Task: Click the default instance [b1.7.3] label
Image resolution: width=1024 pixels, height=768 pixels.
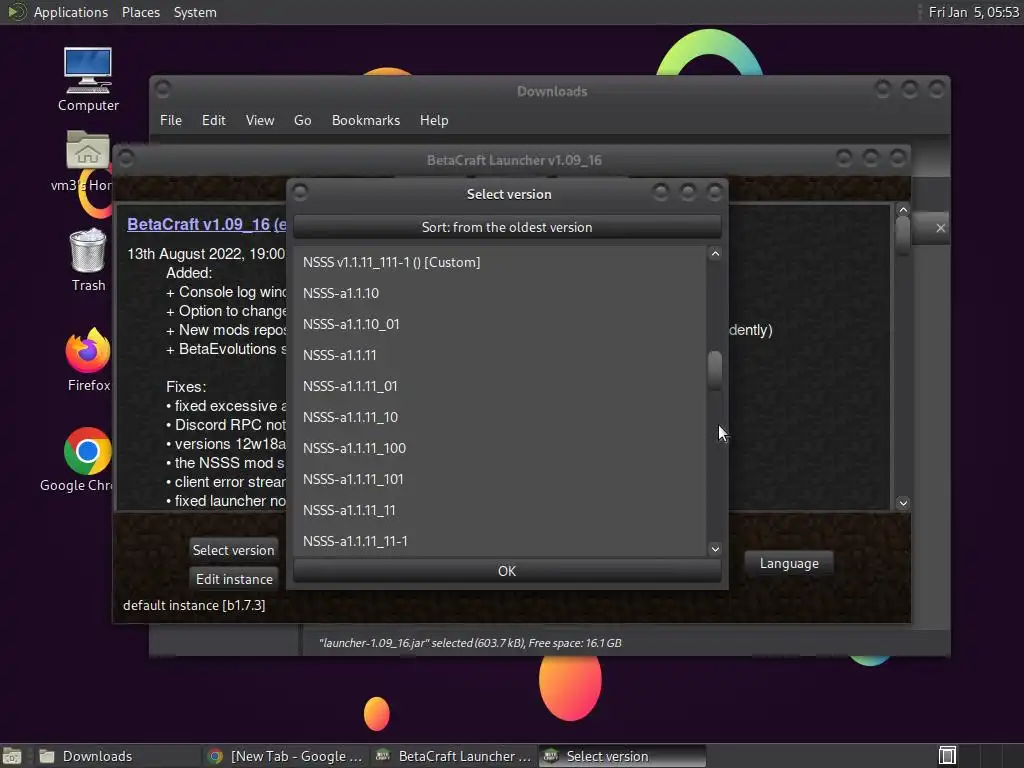Action: tap(194, 605)
